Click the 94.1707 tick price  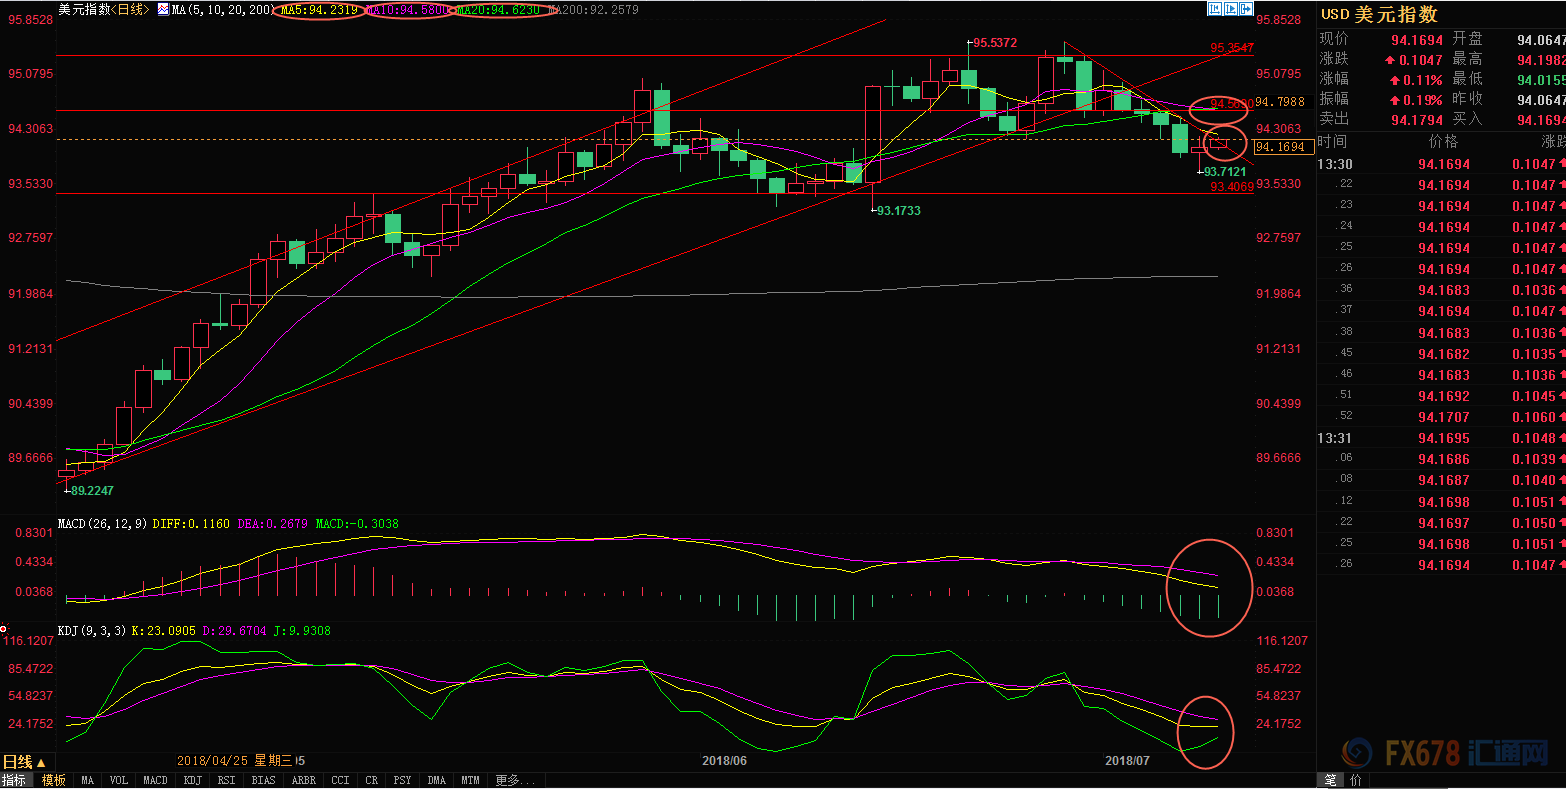click(x=1443, y=417)
